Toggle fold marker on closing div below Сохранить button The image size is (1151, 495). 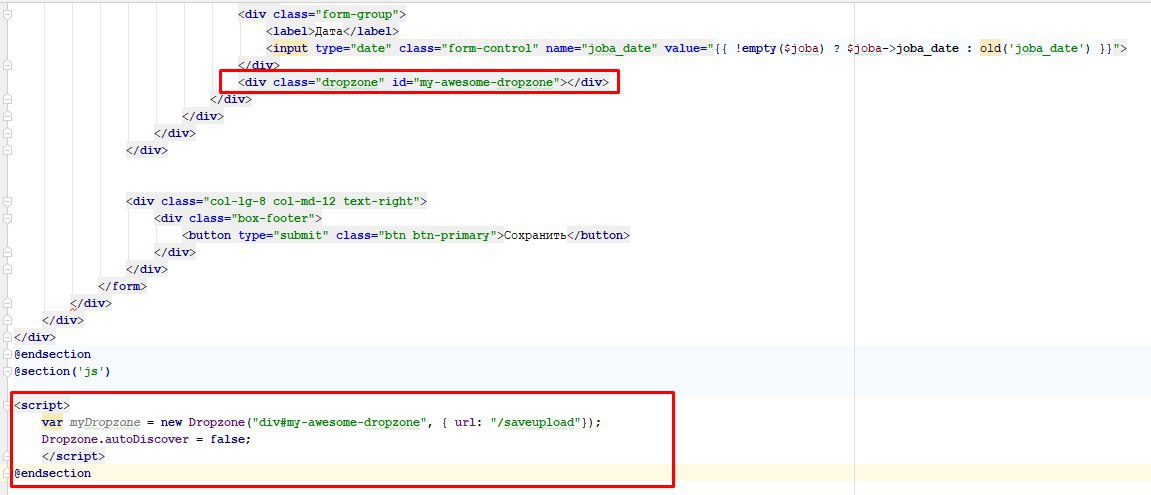pos(7,252)
